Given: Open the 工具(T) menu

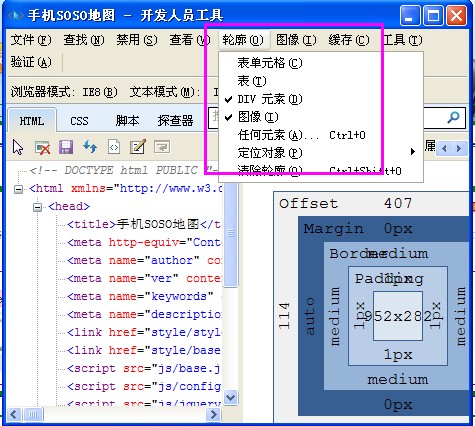Looking at the screenshot, I should point(402,40).
